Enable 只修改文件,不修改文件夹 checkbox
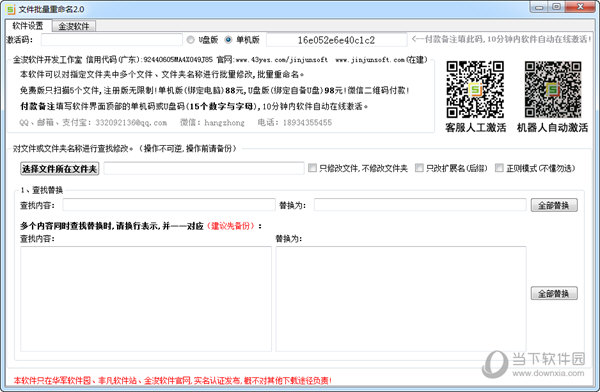The height and width of the screenshot is (392, 600). point(312,168)
